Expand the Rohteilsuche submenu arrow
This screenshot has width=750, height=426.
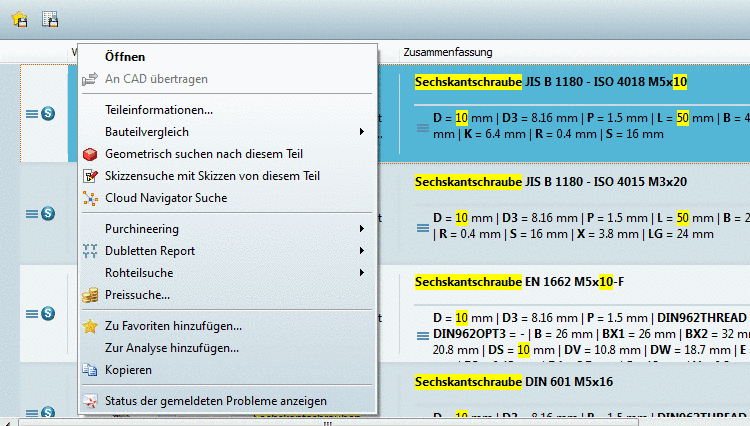[x=362, y=273]
